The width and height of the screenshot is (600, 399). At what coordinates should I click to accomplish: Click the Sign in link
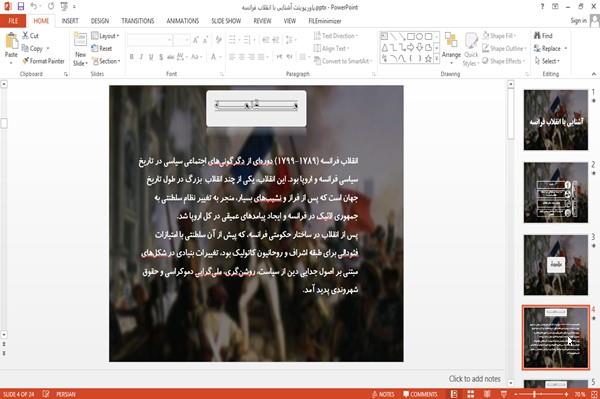(578, 21)
